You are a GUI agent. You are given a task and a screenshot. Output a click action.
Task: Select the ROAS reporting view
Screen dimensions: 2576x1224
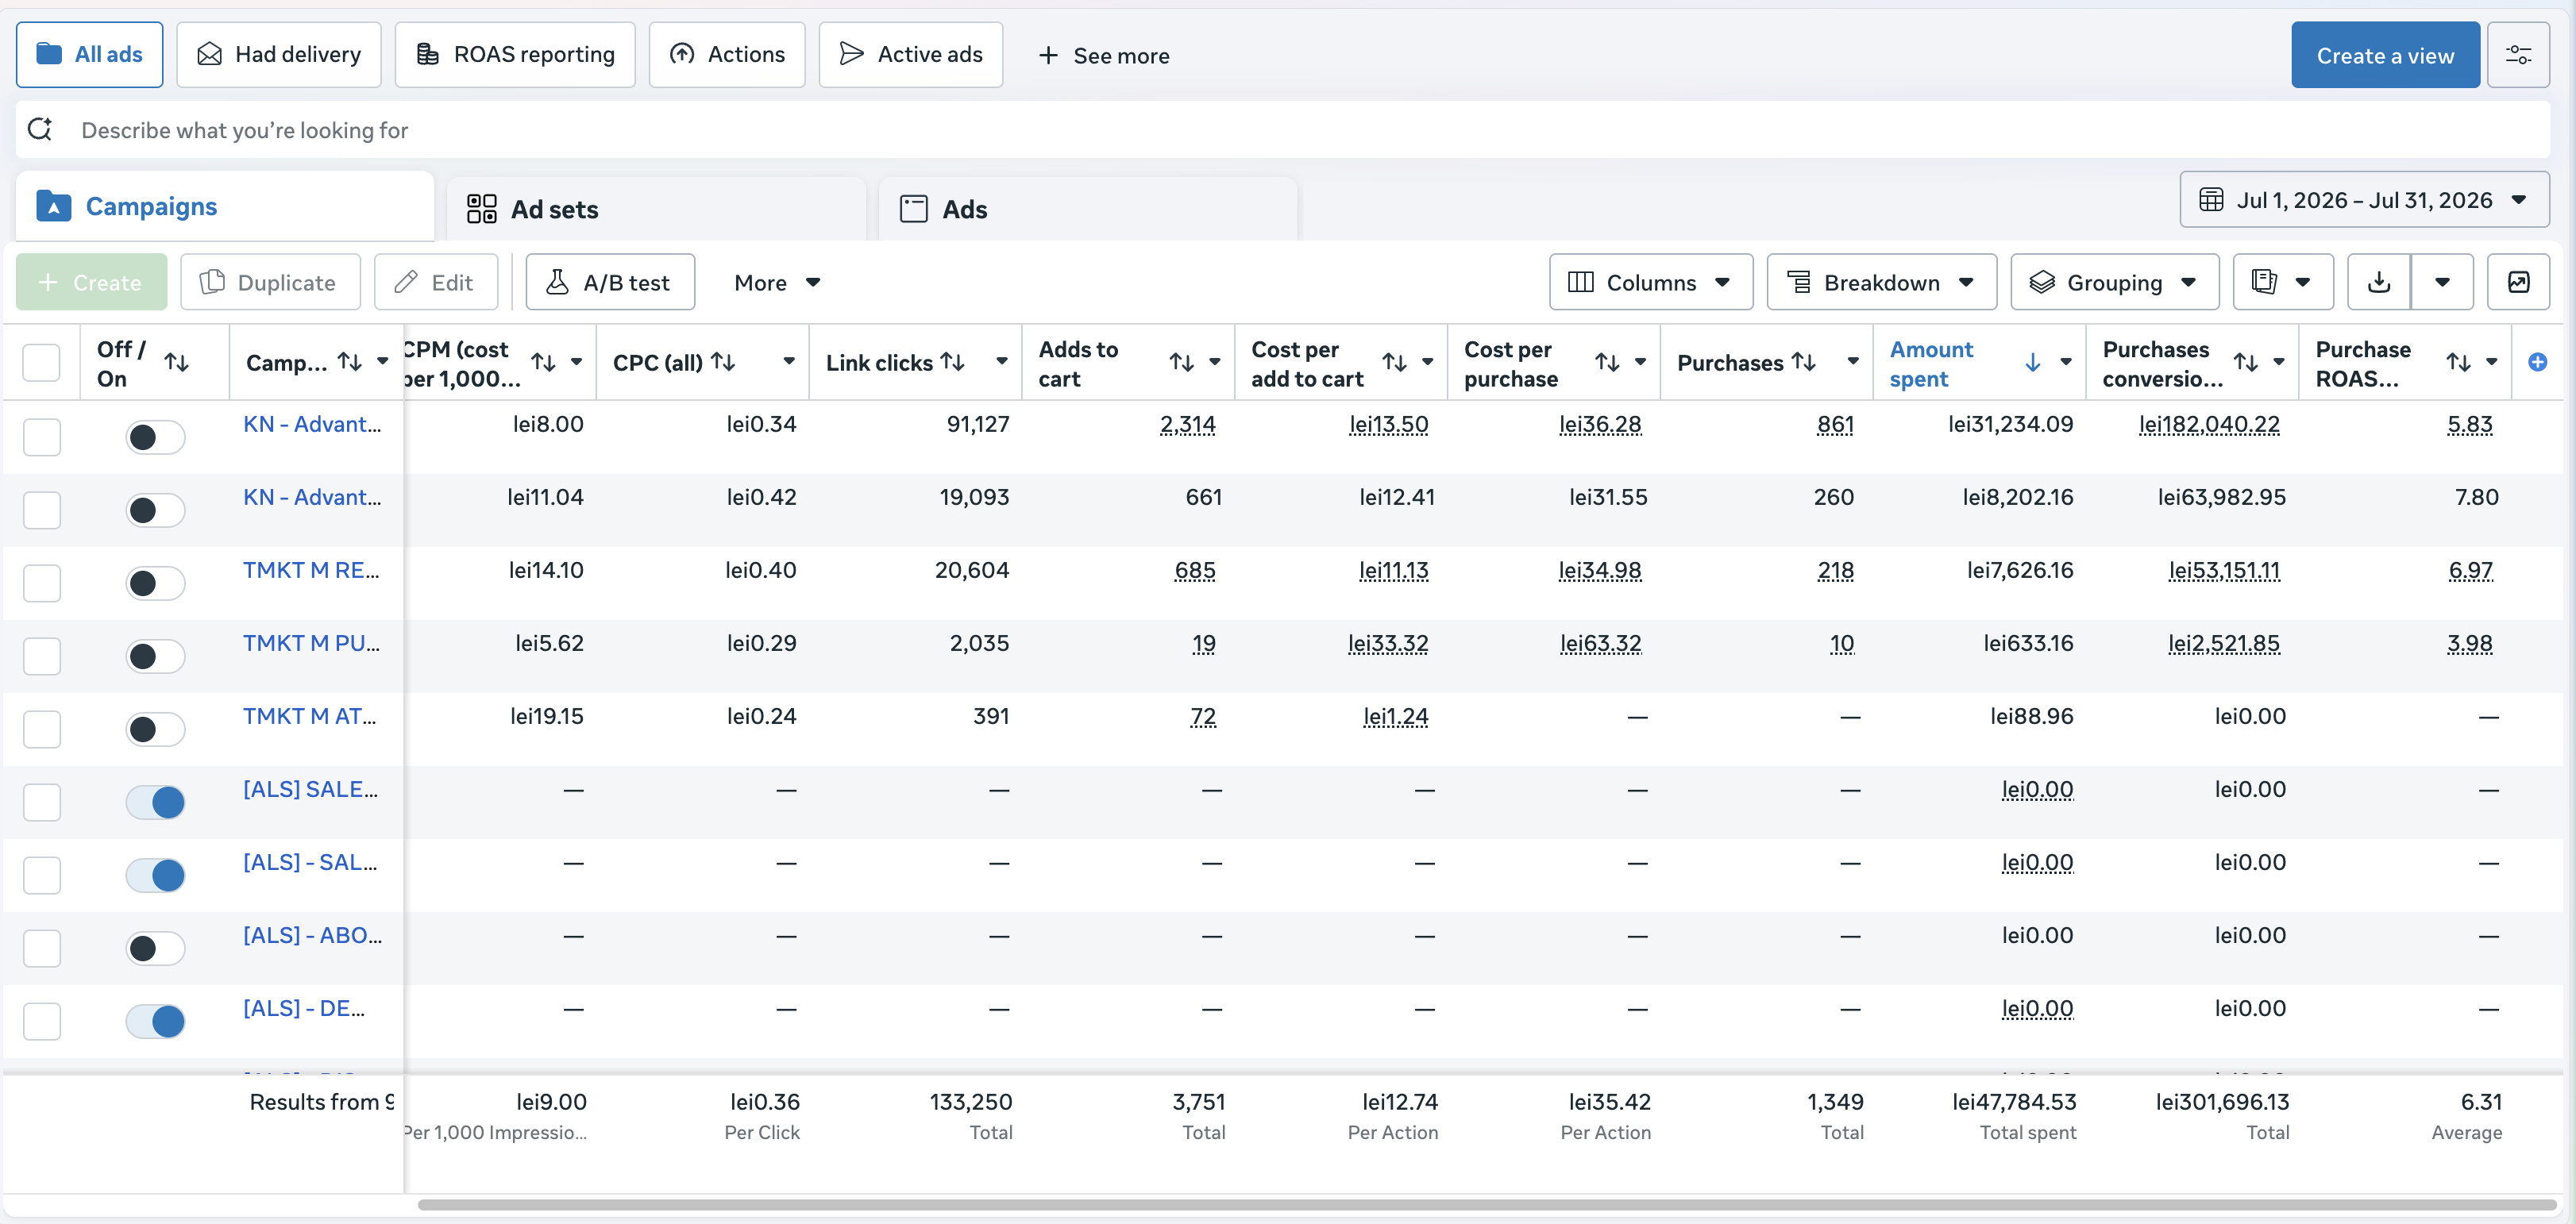(x=515, y=55)
